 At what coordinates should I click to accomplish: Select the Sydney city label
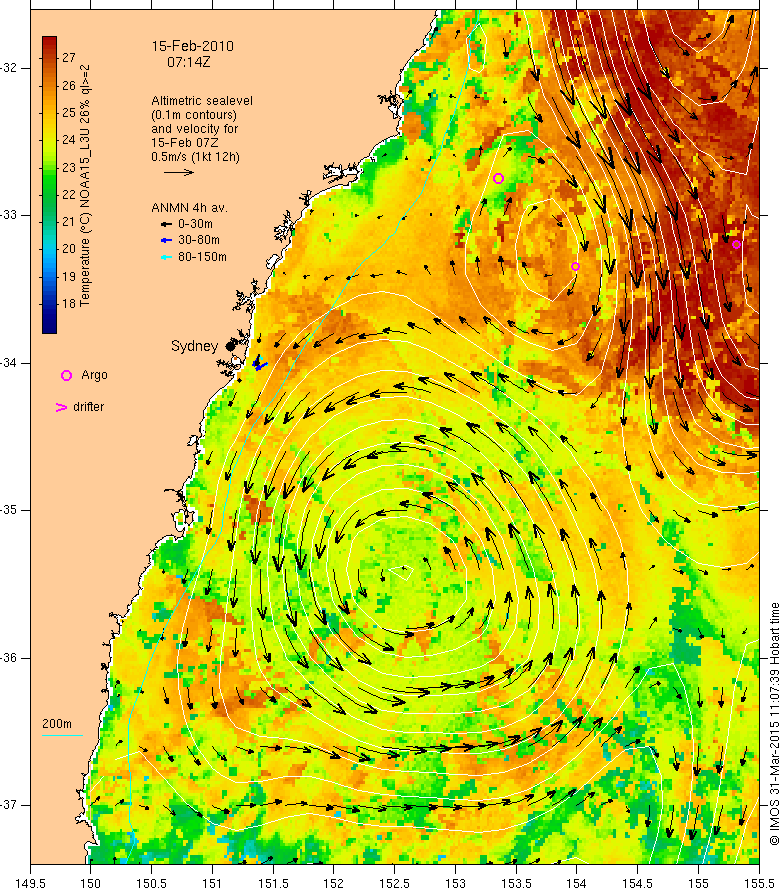tap(194, 346)
